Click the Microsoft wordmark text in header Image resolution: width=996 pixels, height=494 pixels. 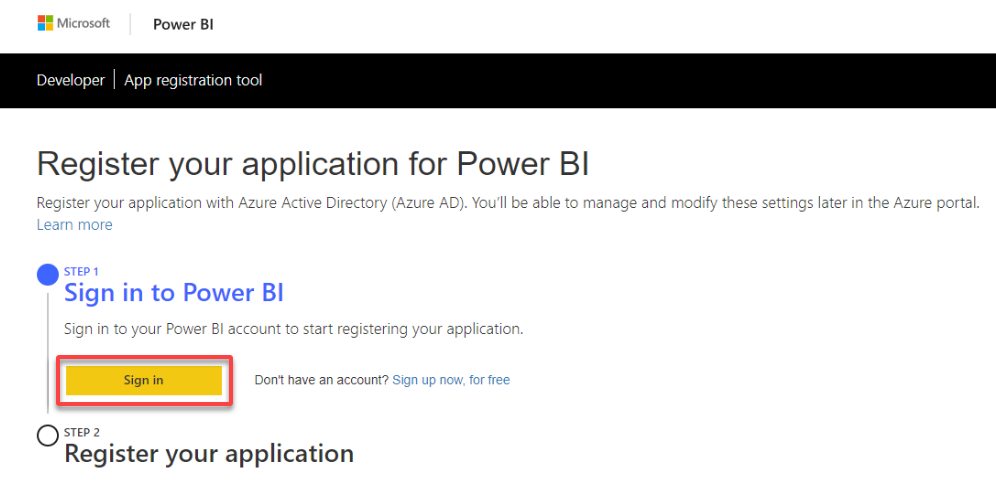(x=83, y=23)
